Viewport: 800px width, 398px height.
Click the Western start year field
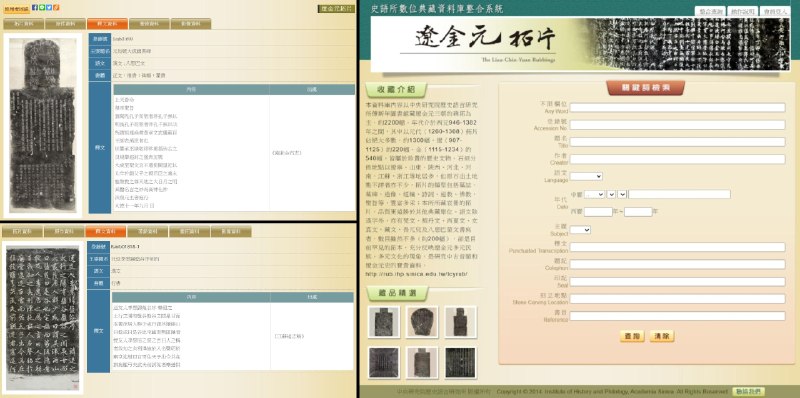(x=598, y=212)
